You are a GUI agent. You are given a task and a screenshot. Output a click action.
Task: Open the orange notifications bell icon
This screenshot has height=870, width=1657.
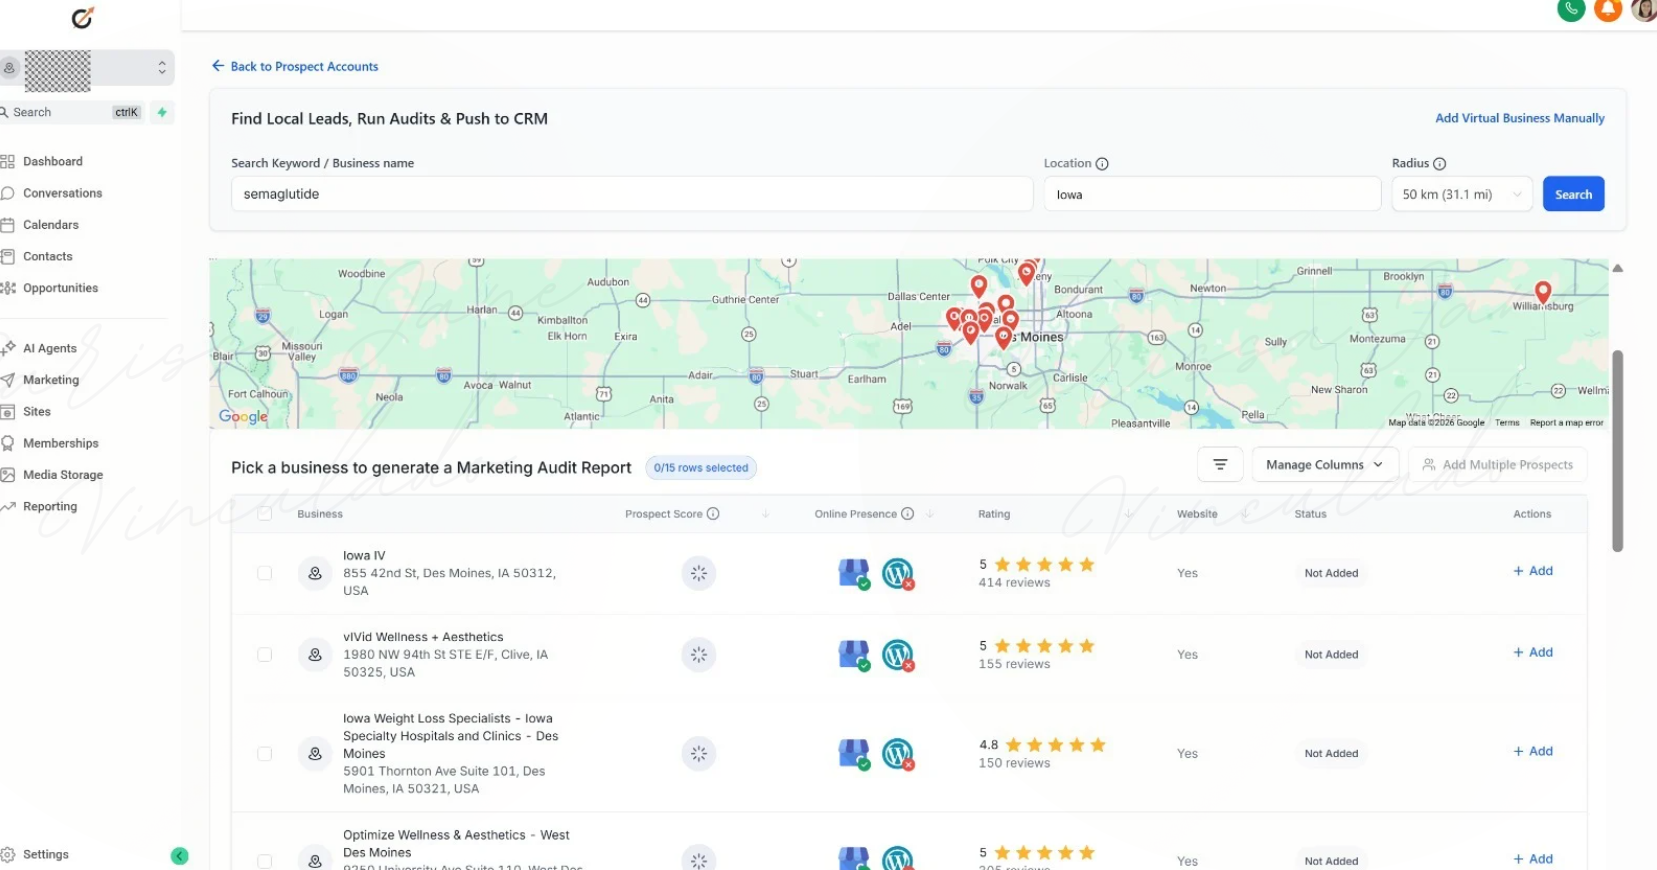(1607, 9)
